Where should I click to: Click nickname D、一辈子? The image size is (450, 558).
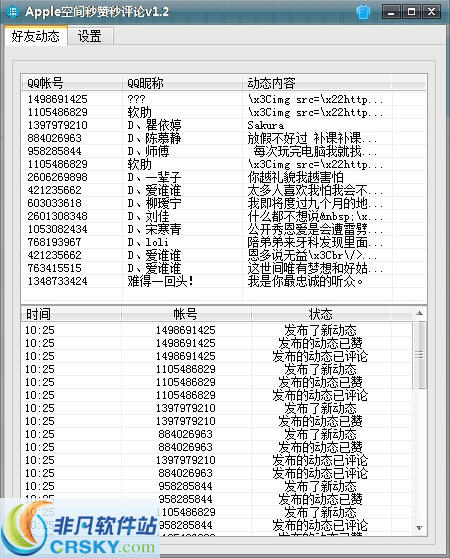click(154, 177)
